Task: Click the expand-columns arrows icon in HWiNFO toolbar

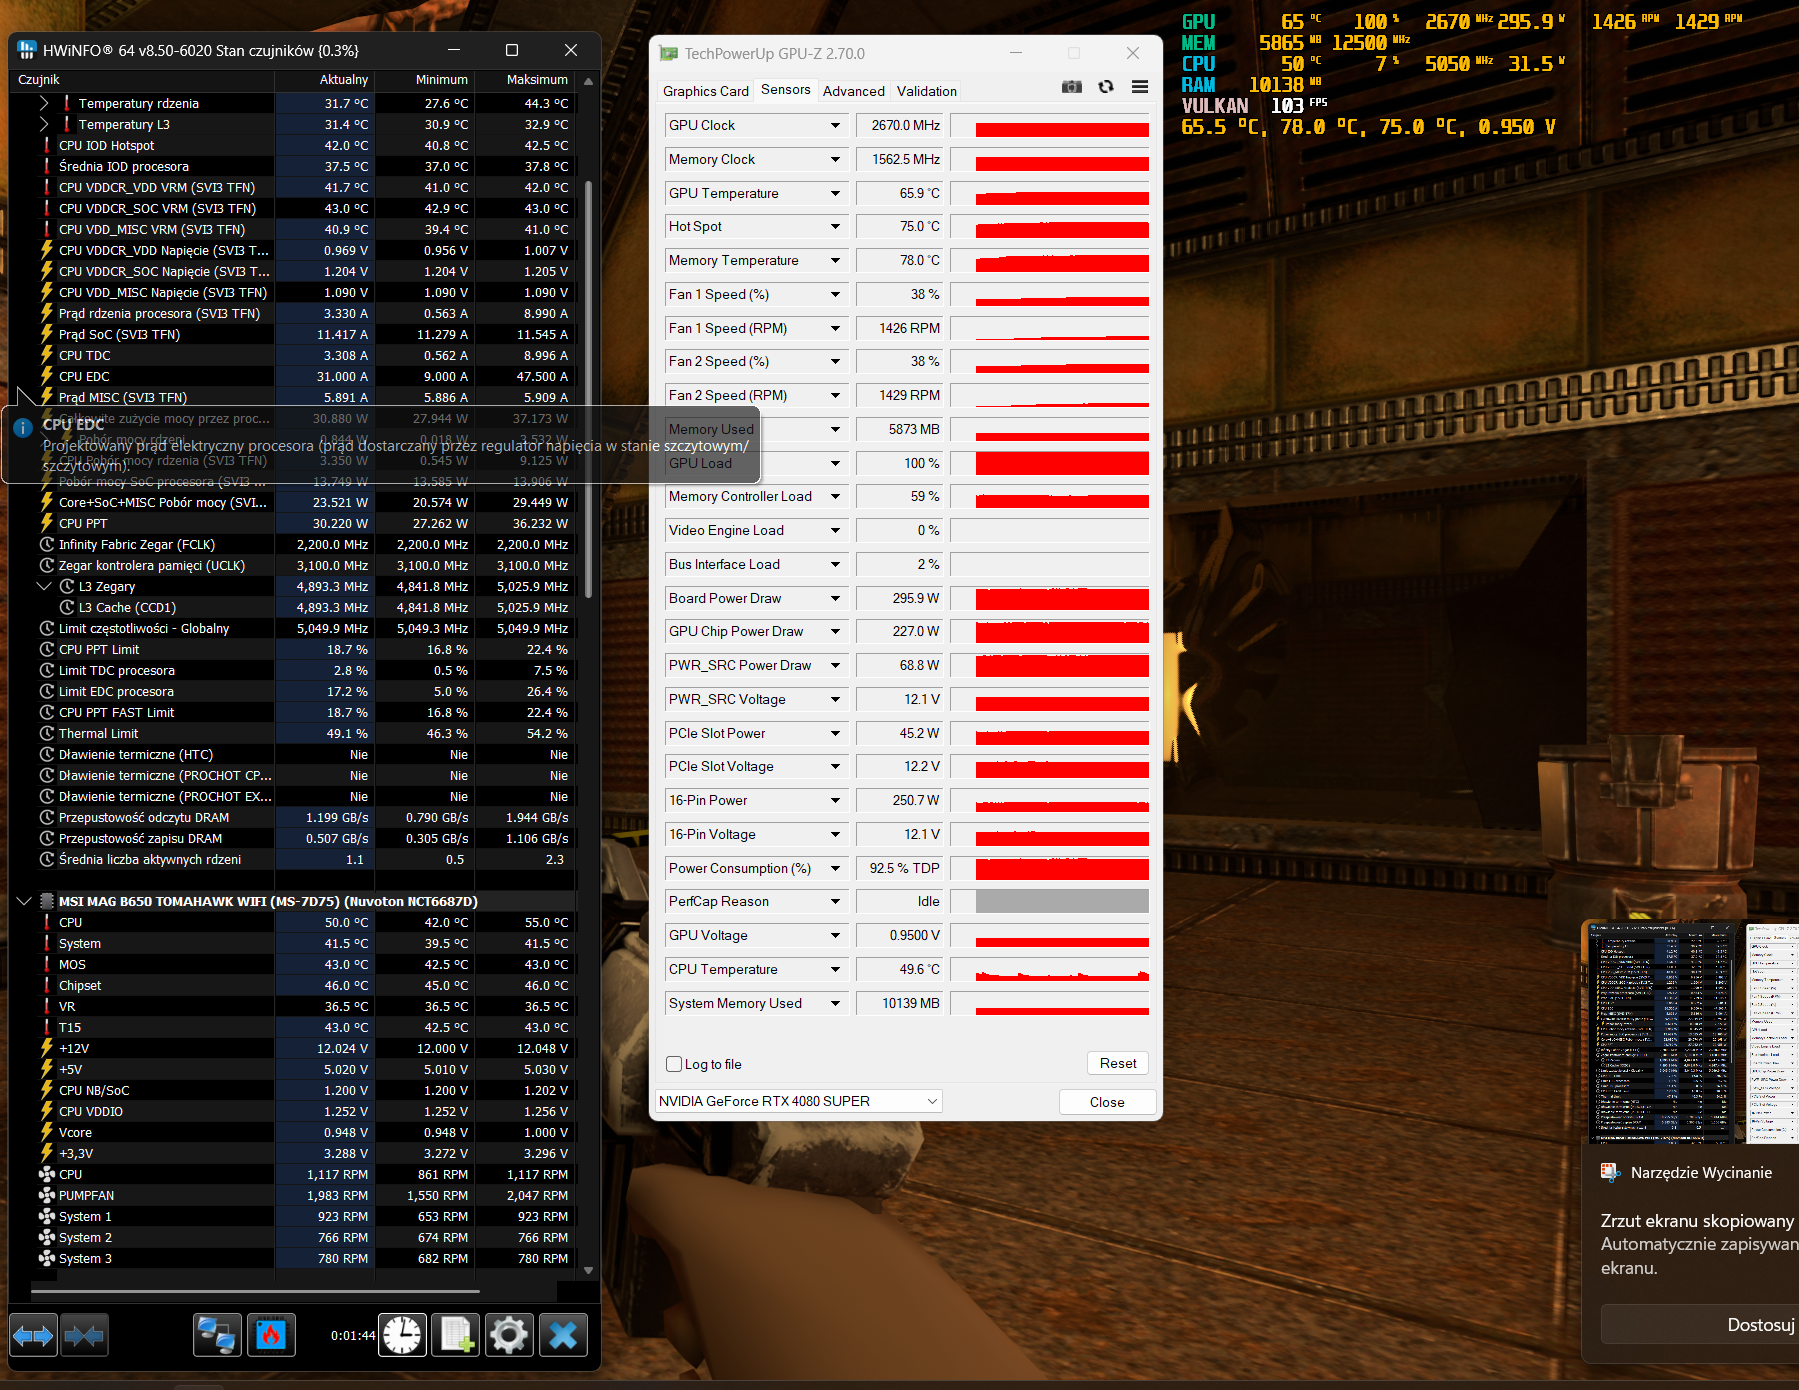Action: (33, 1335)
